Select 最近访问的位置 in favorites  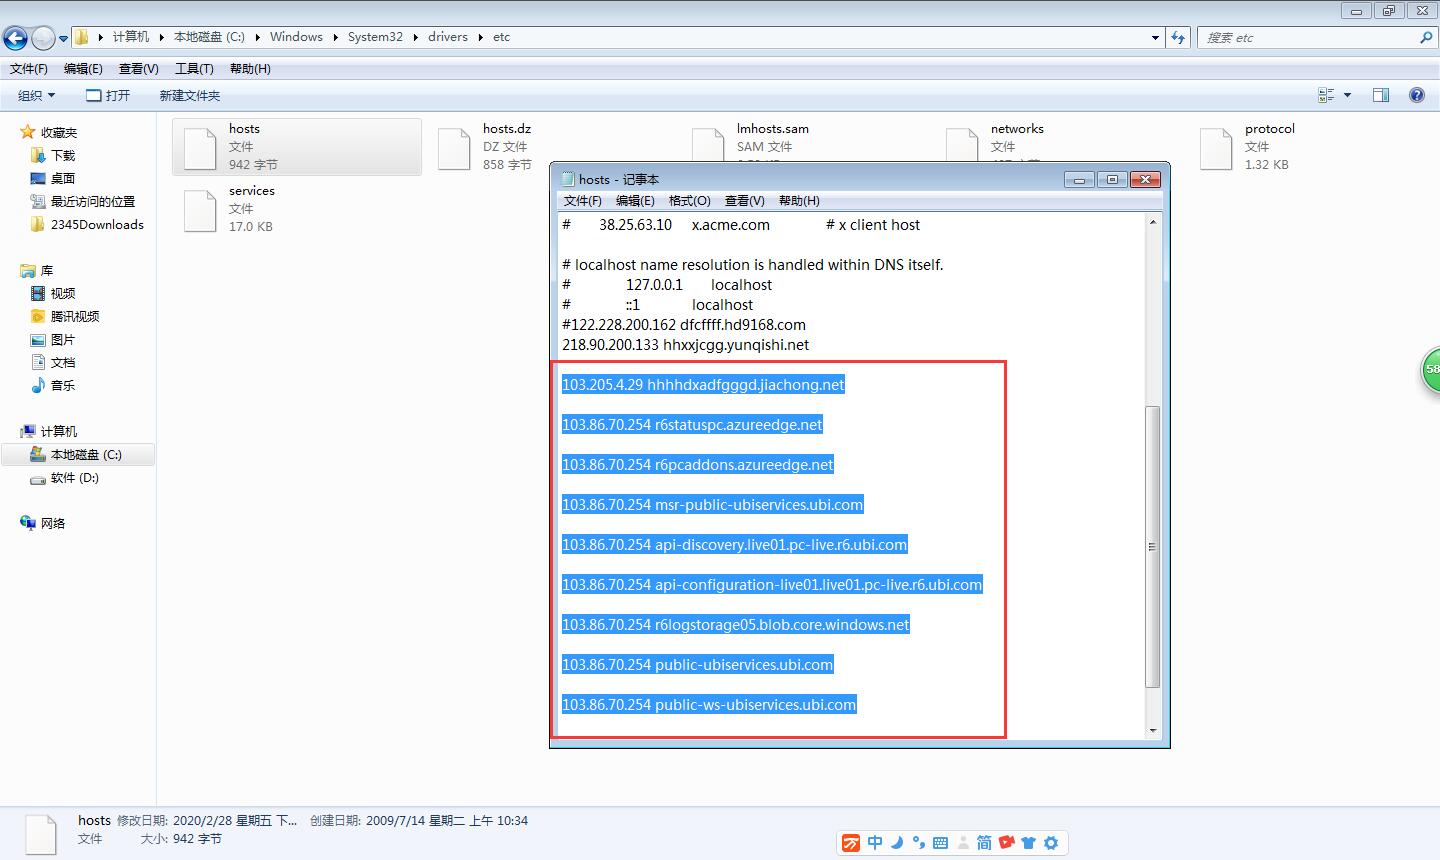pyautogui.click(x=93, y=201)
